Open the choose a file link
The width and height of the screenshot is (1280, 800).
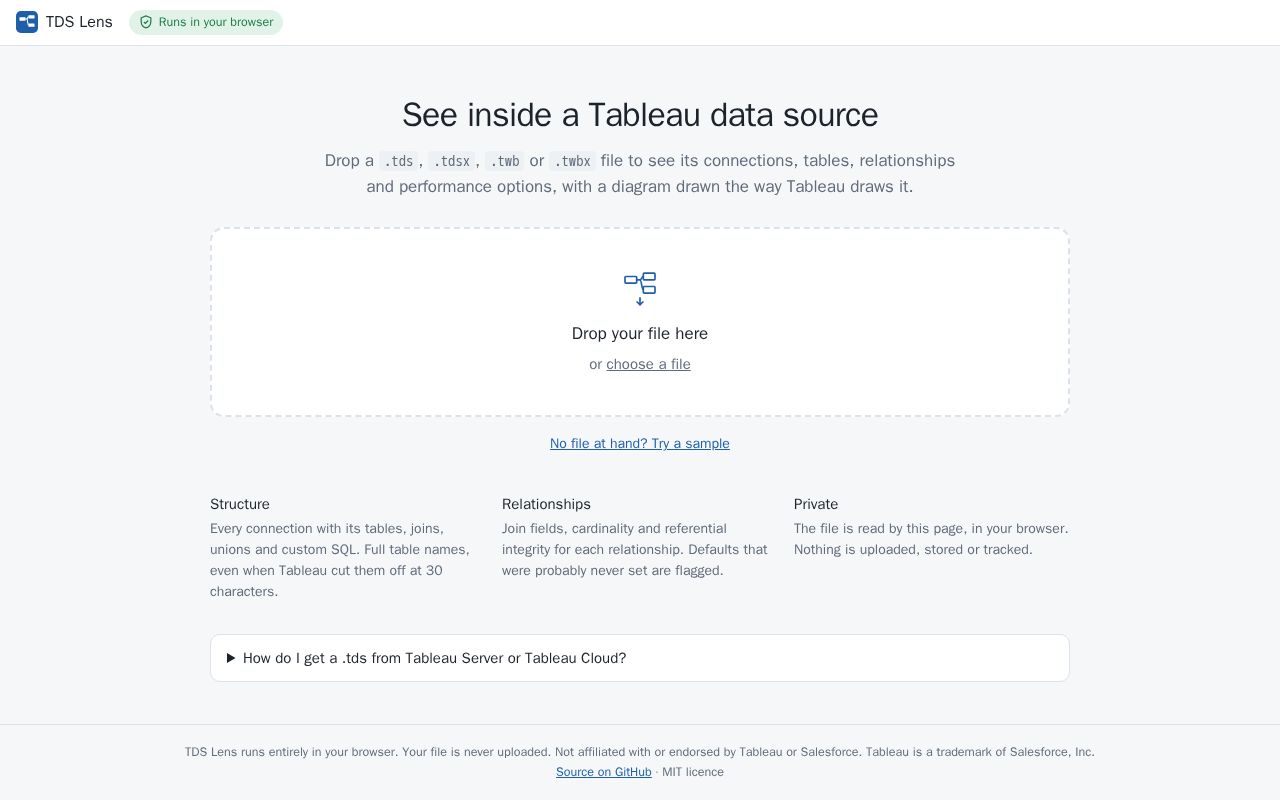[648, 364]
